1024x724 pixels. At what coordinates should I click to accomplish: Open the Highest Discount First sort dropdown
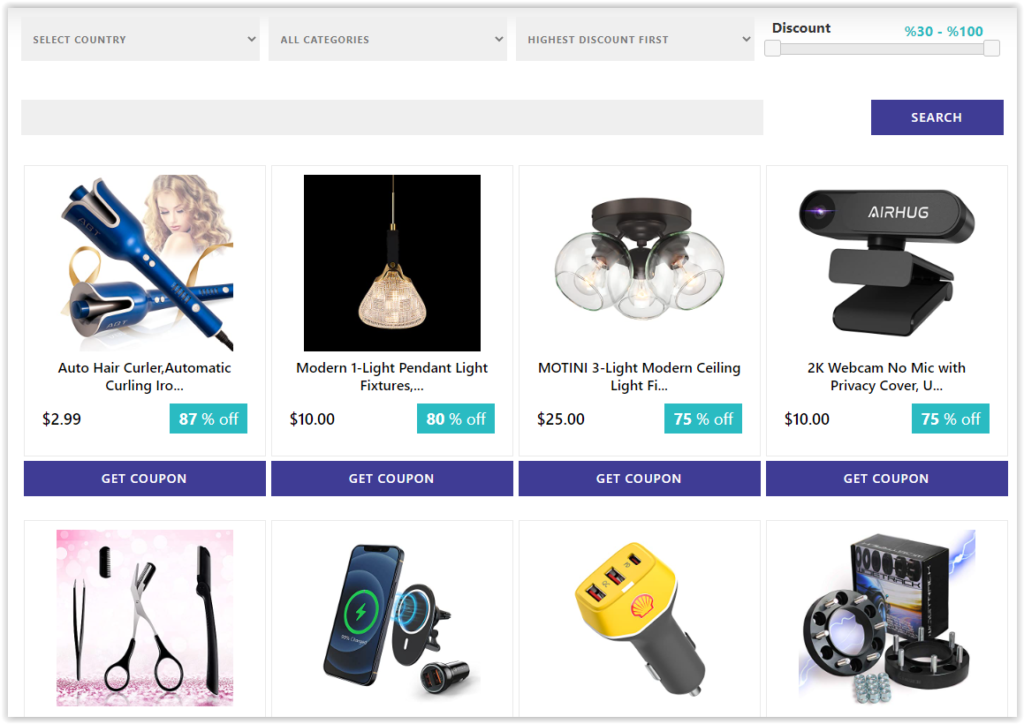635,39
